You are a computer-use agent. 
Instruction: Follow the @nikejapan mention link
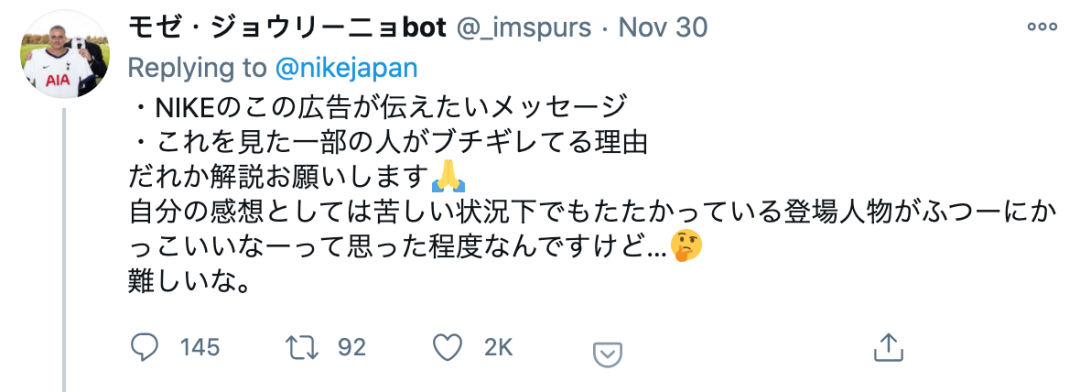click(x=346, y=68)
